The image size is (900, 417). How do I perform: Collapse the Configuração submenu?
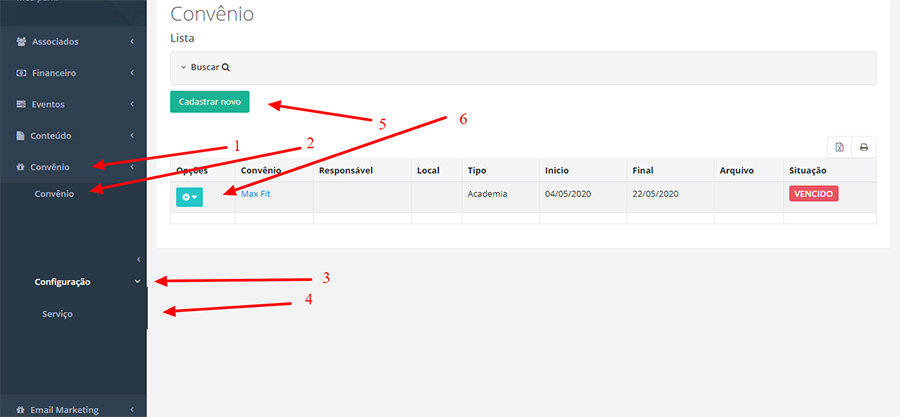137,282
